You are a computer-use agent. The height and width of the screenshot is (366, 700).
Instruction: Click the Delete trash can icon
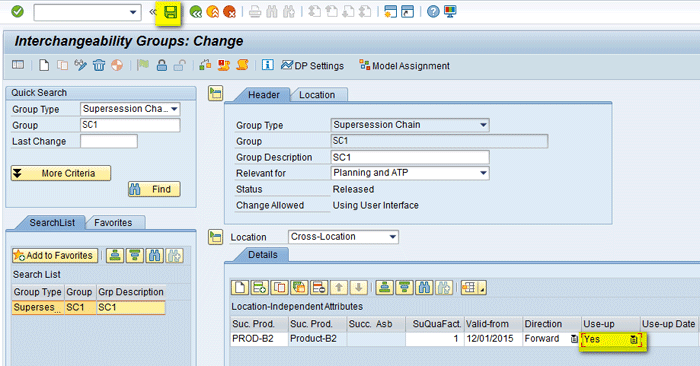[99, 66]
